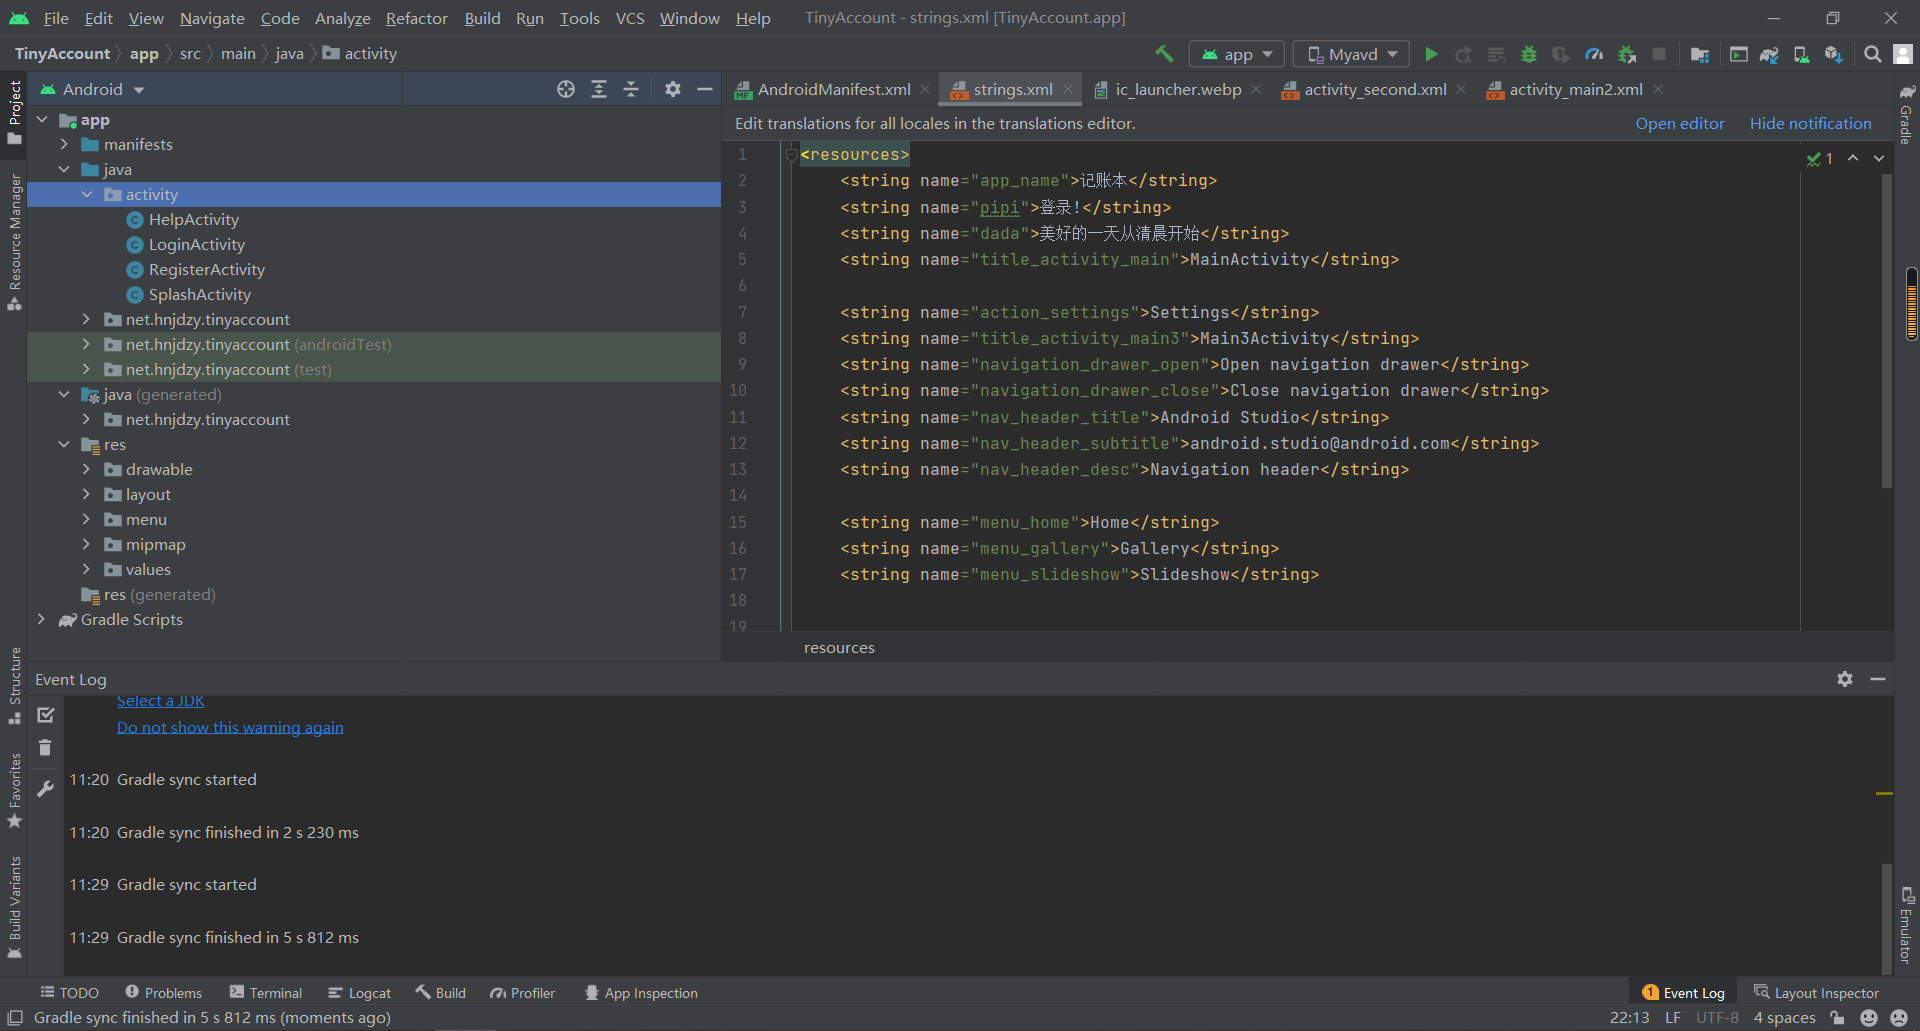1920x1031 pixels.
Task: Click the editor vertical scrollbar
Action: pyautogui.click(x=1886, y=330)
